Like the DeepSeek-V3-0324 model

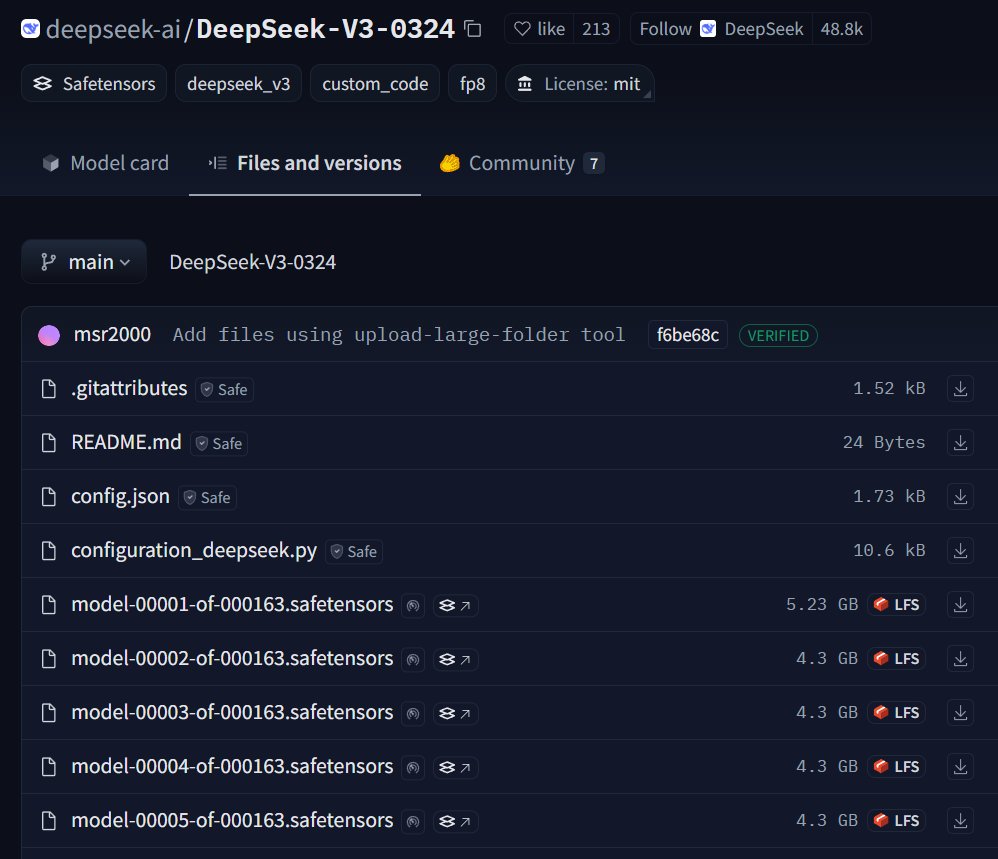pos(539,29)
